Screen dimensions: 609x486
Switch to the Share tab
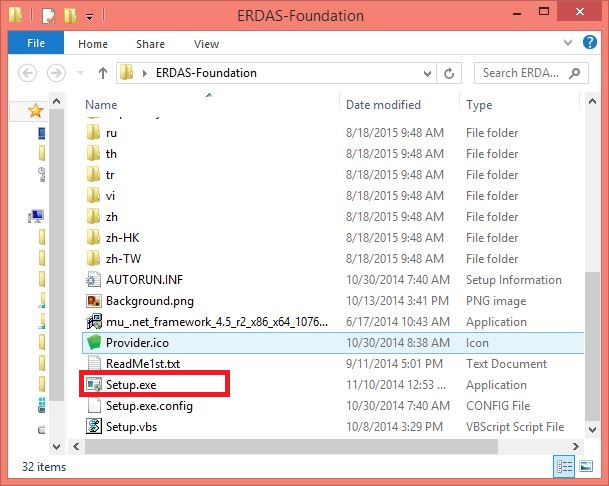tap(150, 44)
